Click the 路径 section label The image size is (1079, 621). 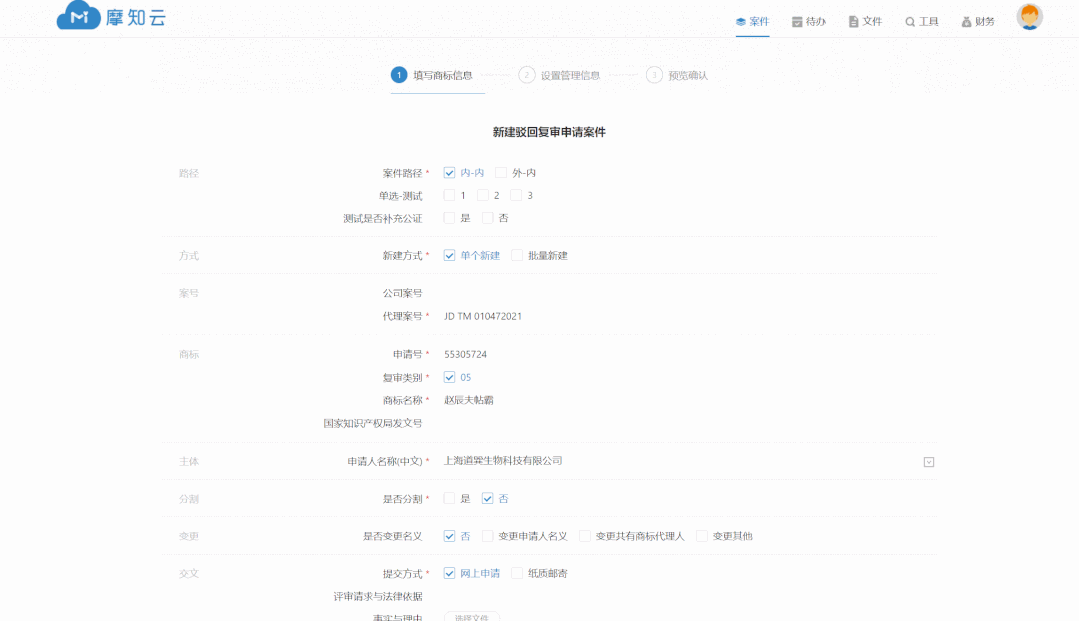coord(189,173)
